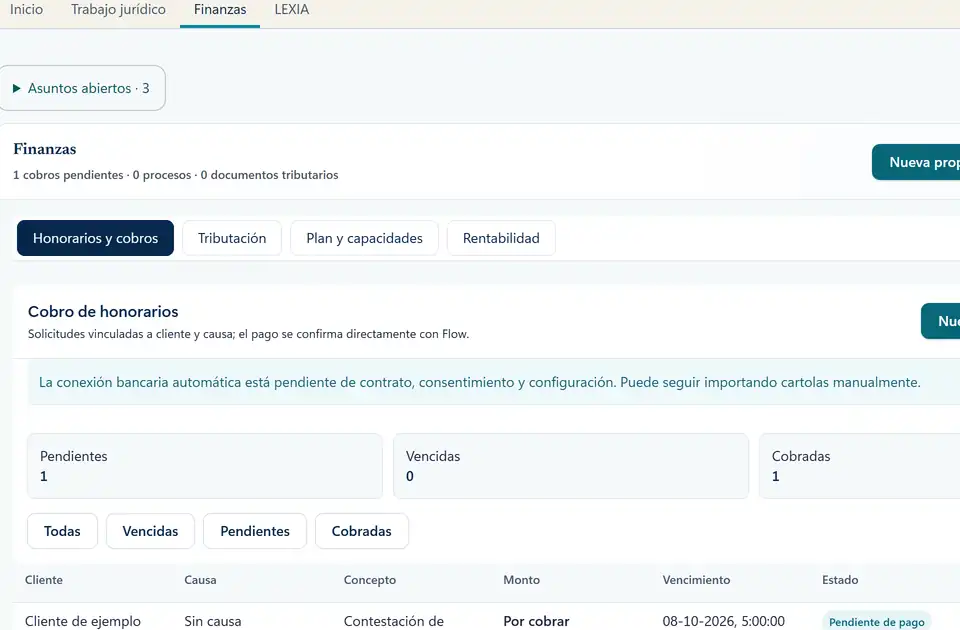
Task: Click the Nue button beside Cobro de honorarios
Action: point(940,321)
